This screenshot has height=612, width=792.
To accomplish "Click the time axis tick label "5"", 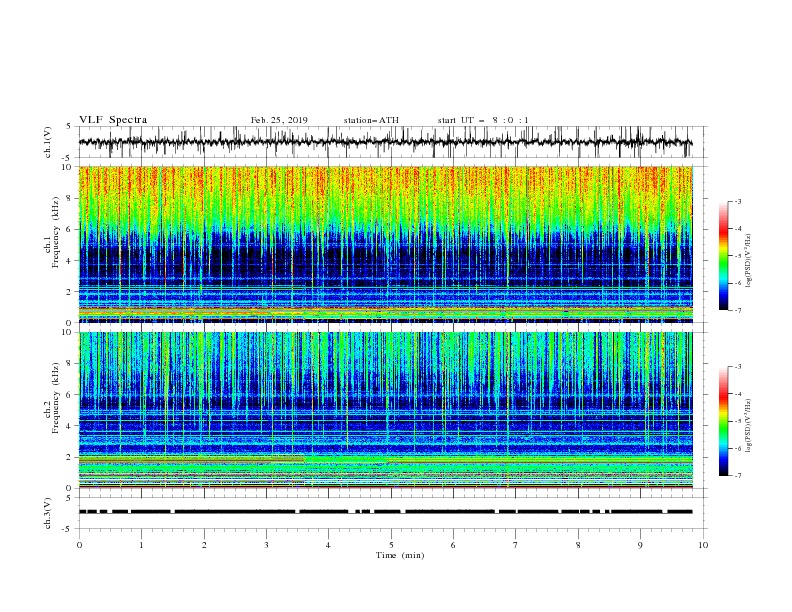I will coord(391,545).
